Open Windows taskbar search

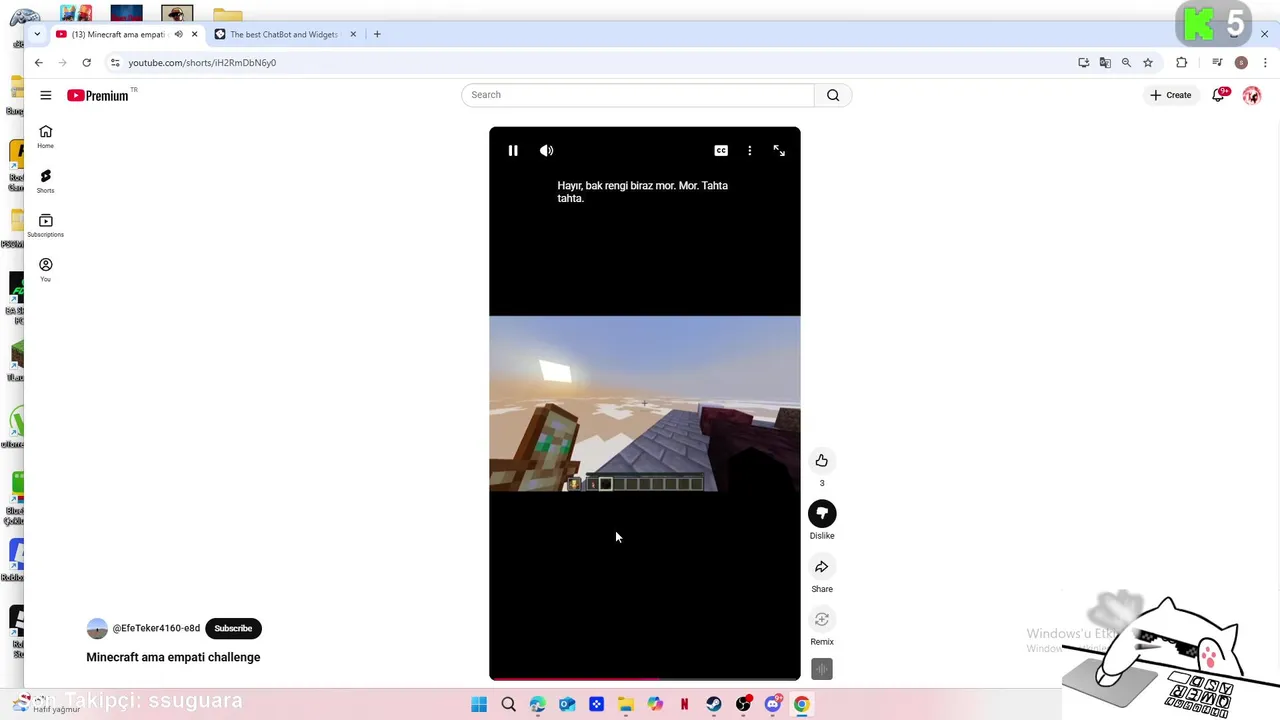coord(508,705)
